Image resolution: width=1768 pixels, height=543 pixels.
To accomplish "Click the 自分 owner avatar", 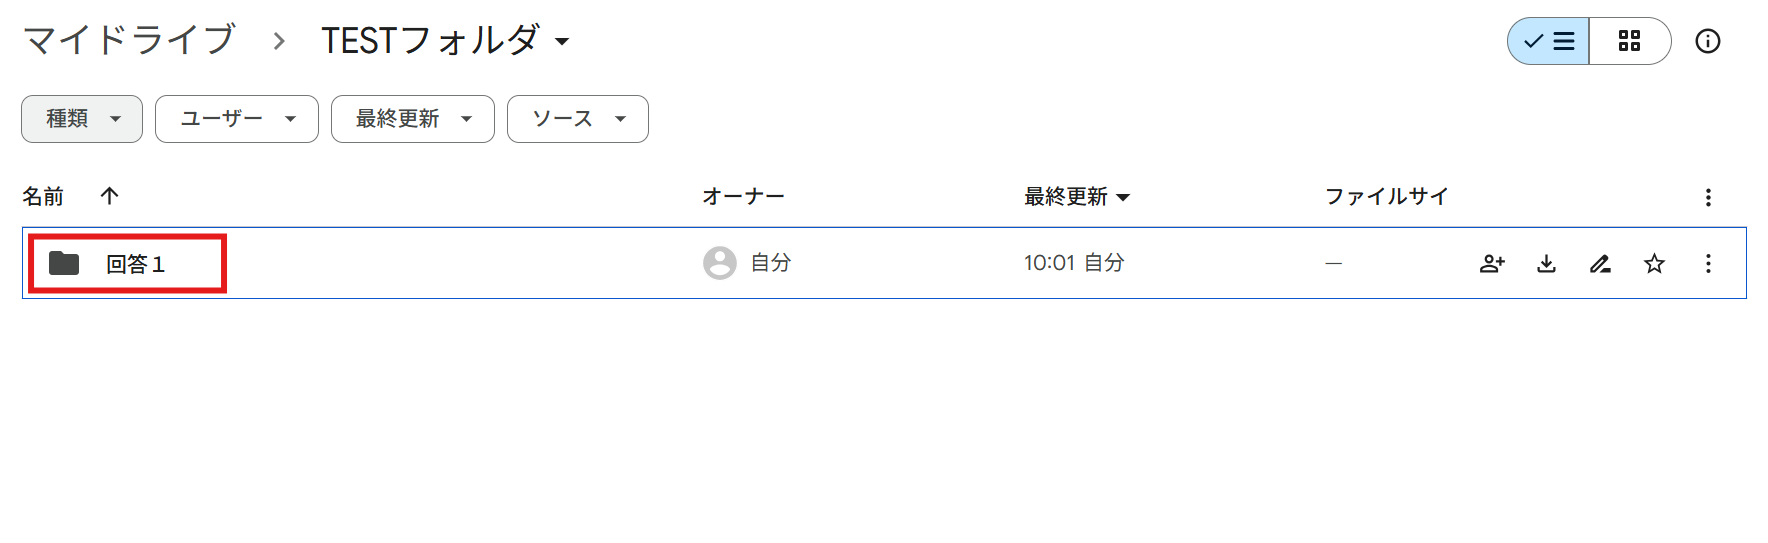I will pos(720,263).
